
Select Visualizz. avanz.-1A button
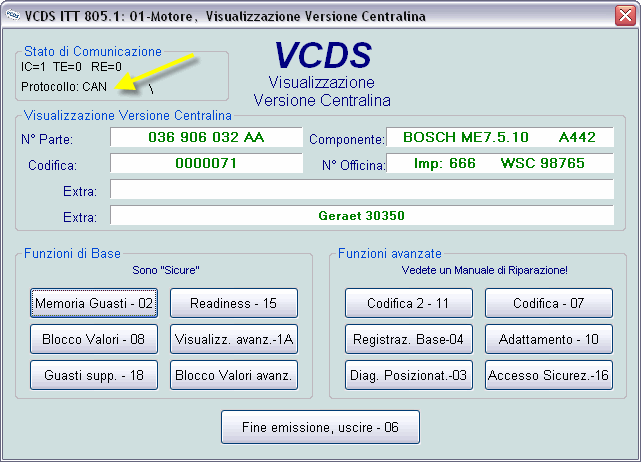coord(234,339)
